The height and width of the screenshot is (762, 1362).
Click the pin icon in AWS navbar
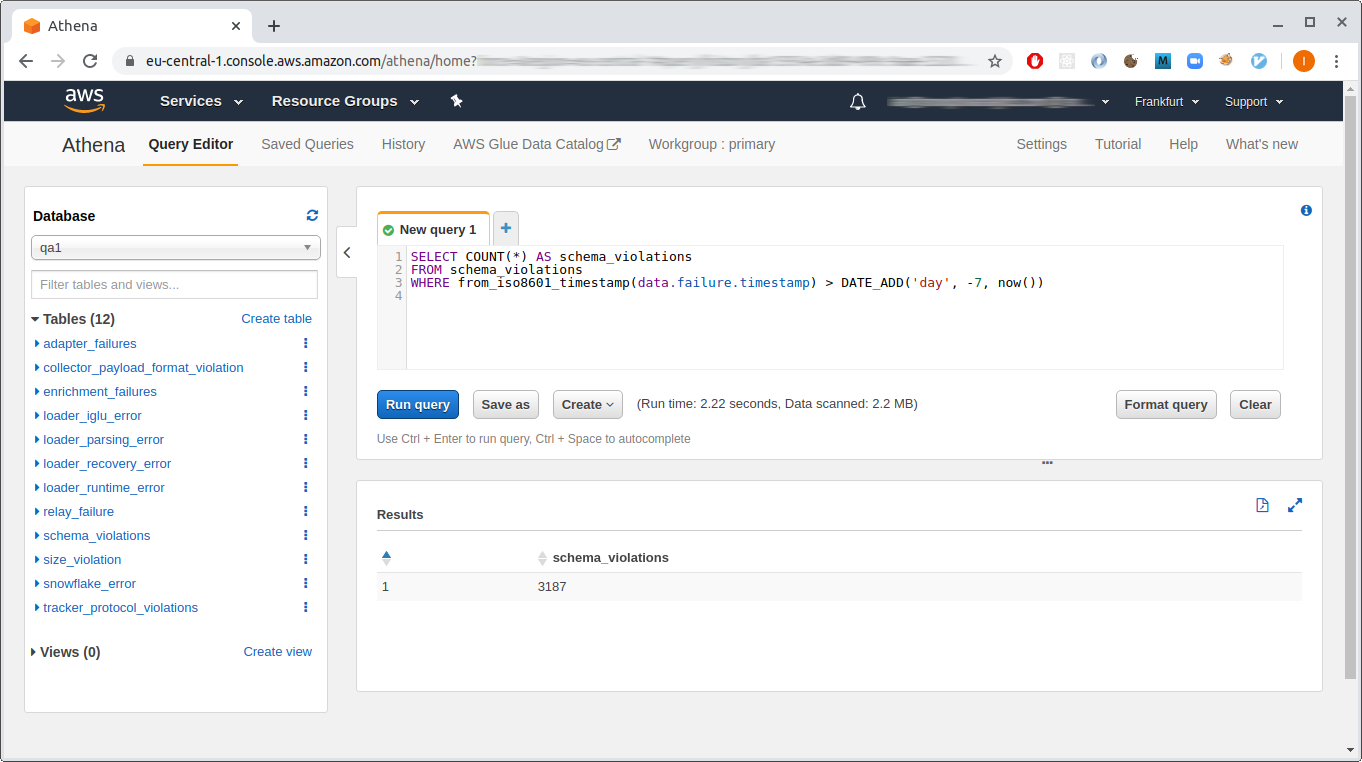(457, 101)
